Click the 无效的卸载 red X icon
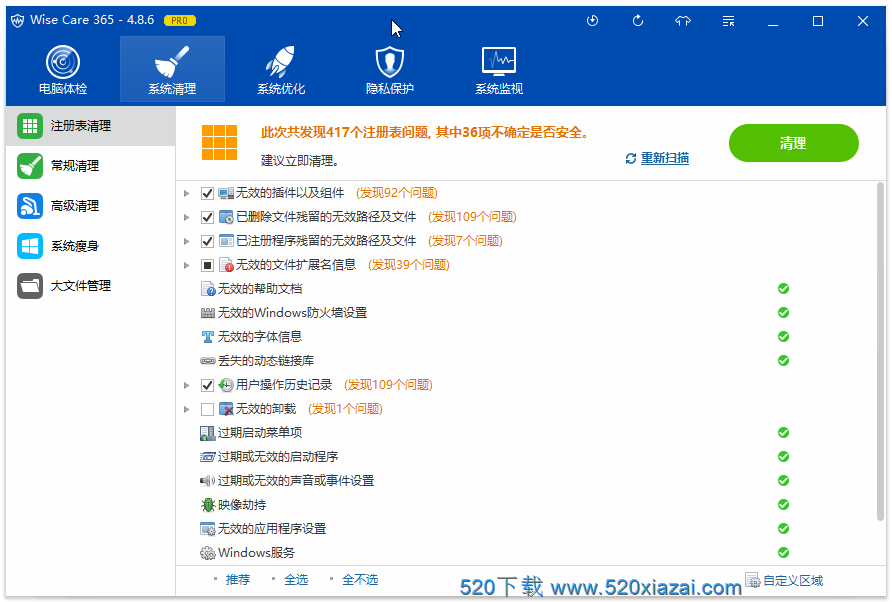Image resolution: width=892 pixels, height=602 pixels. coord(226,409)
